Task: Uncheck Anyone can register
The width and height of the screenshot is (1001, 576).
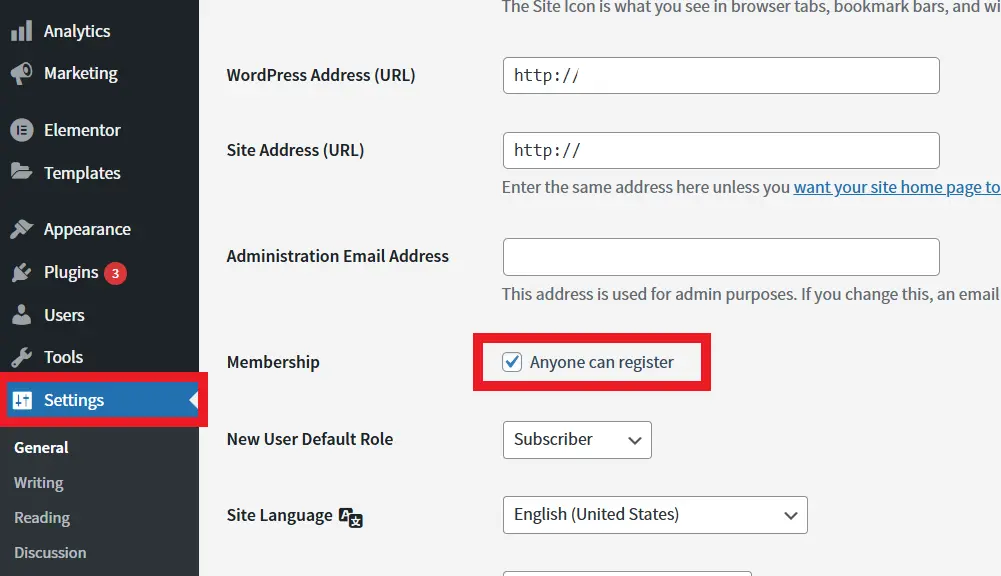Action: (512, 362)
